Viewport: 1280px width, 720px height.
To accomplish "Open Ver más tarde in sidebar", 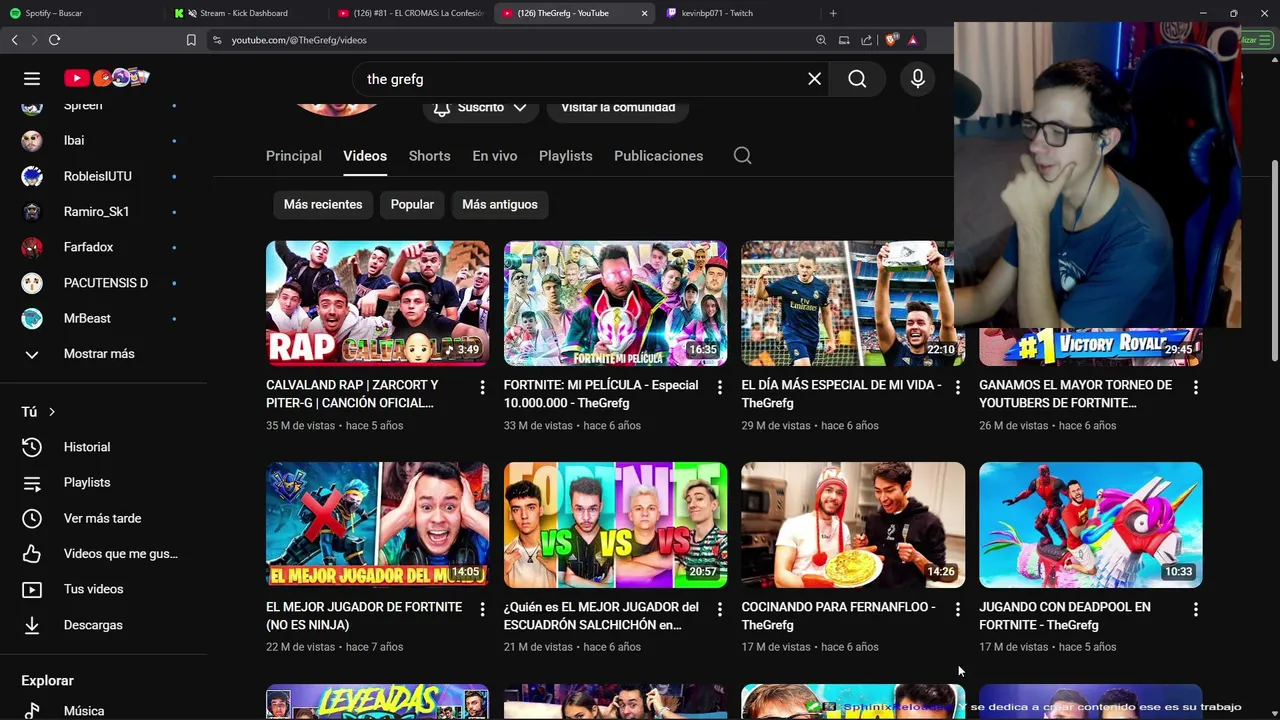I will [x=104, y=518].
